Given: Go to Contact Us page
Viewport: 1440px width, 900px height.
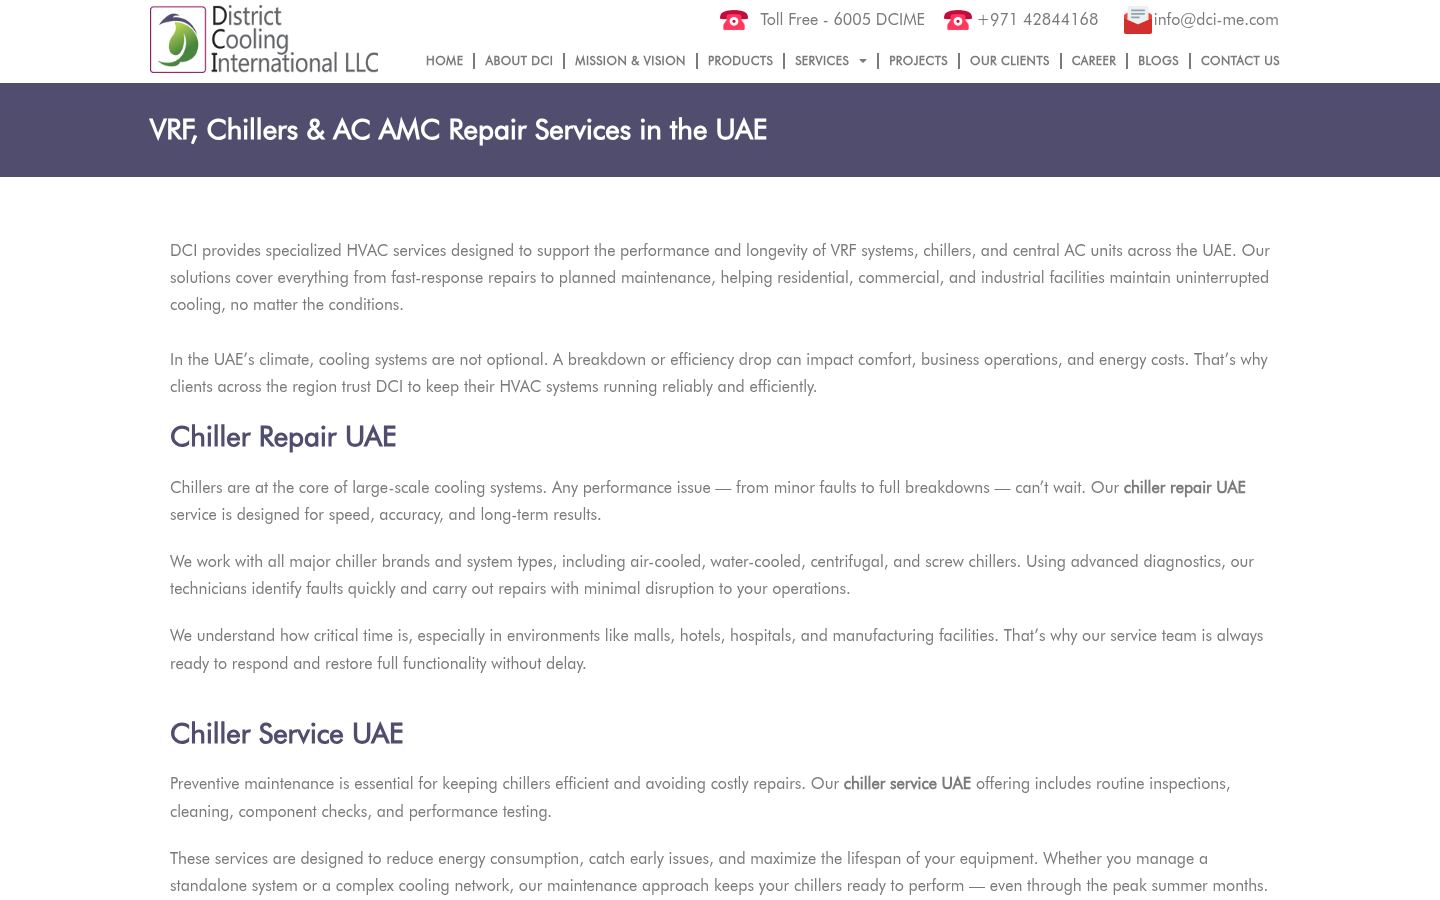Looking at the screenshot, I should point(1240,61).
